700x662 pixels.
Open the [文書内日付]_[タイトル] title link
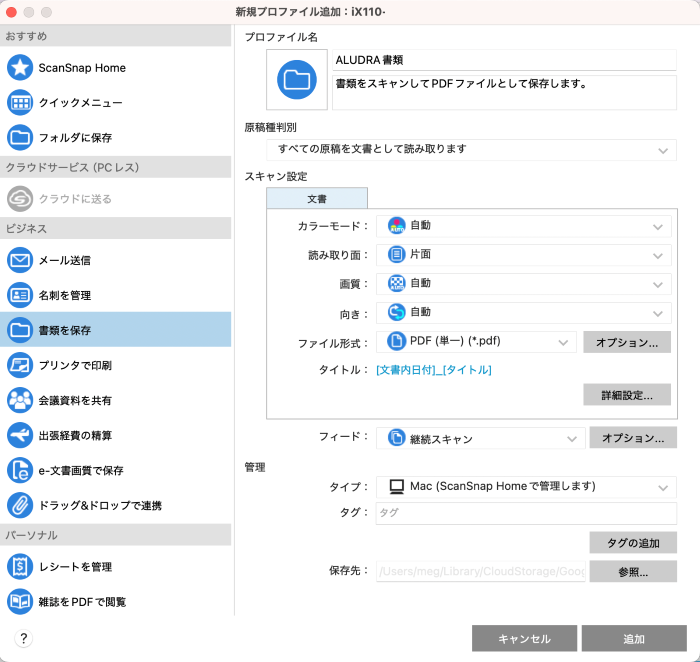[x=434, y=370]
